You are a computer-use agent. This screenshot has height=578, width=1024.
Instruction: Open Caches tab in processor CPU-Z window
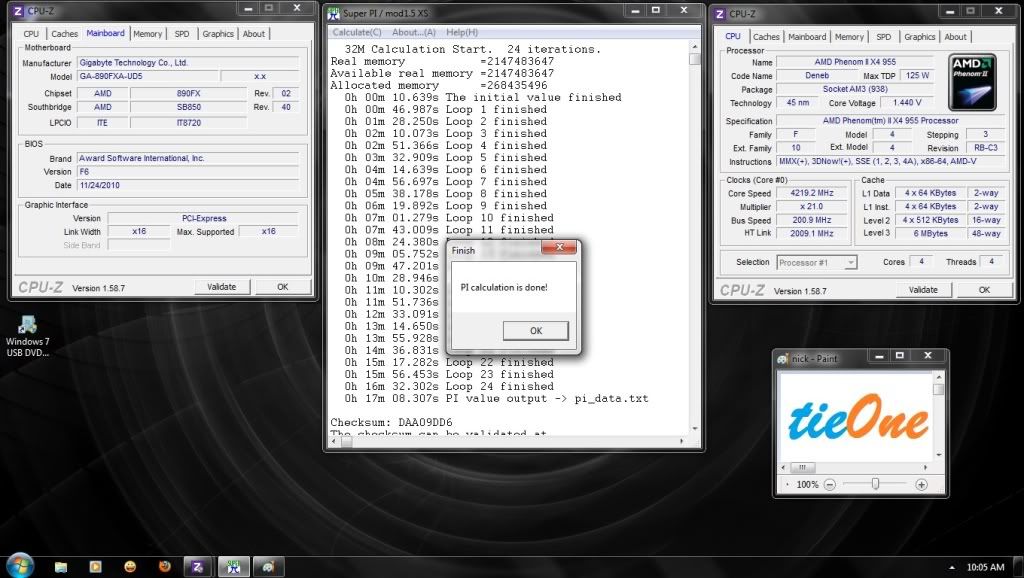click(x=766, y=37)
